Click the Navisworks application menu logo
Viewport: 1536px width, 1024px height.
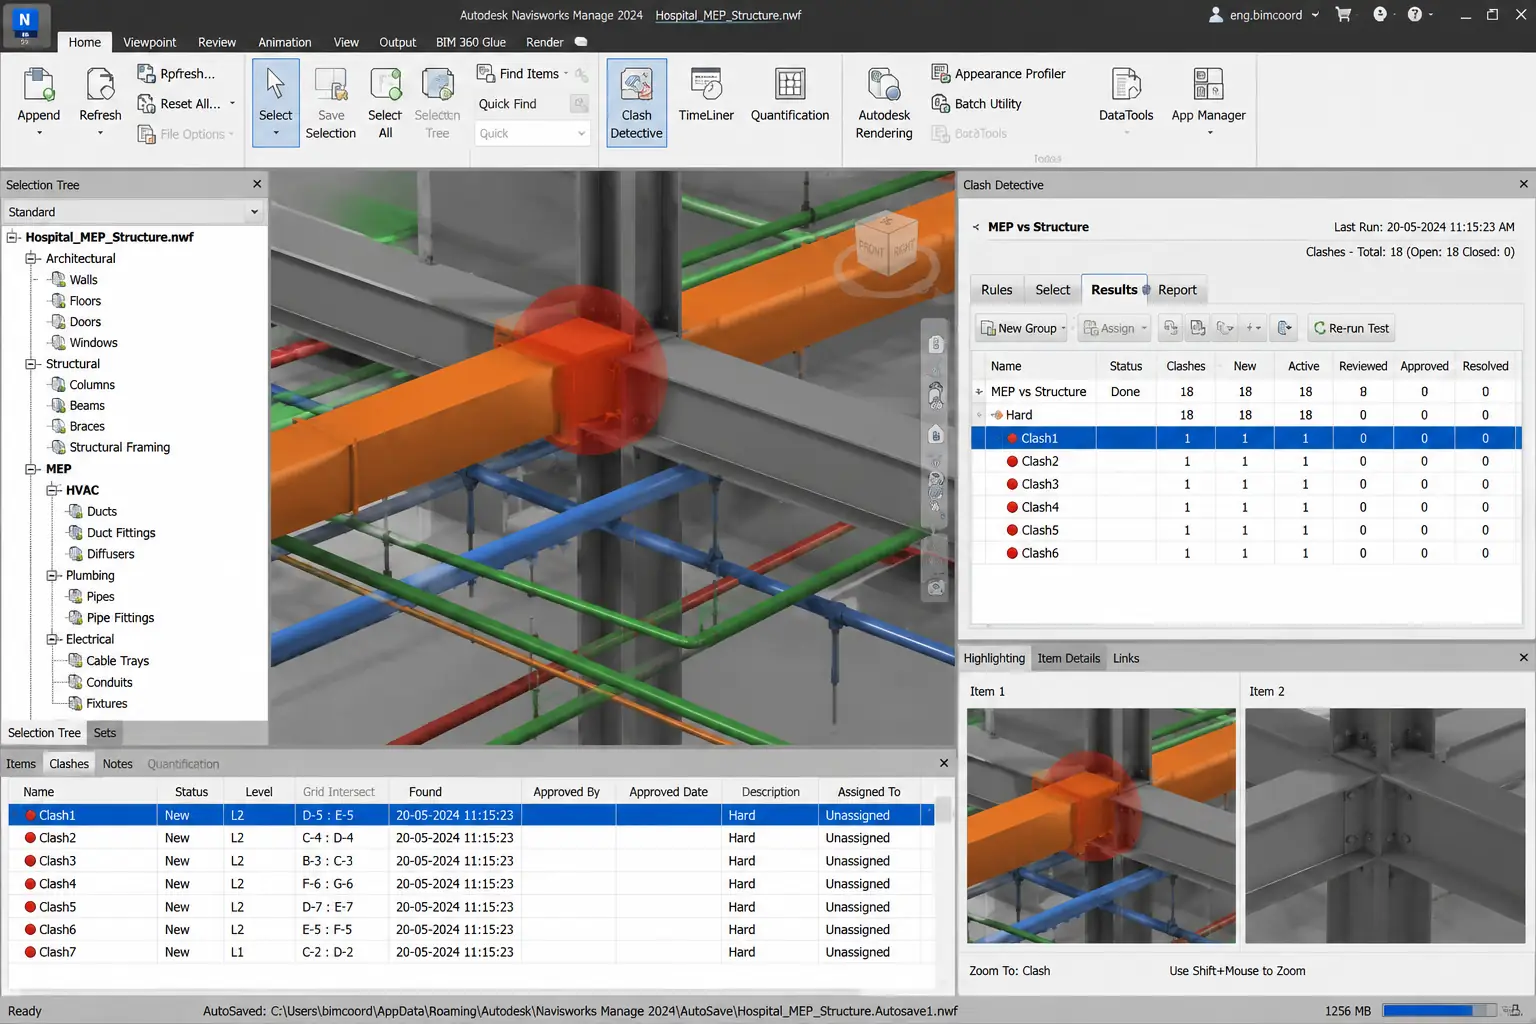(25, 24)
